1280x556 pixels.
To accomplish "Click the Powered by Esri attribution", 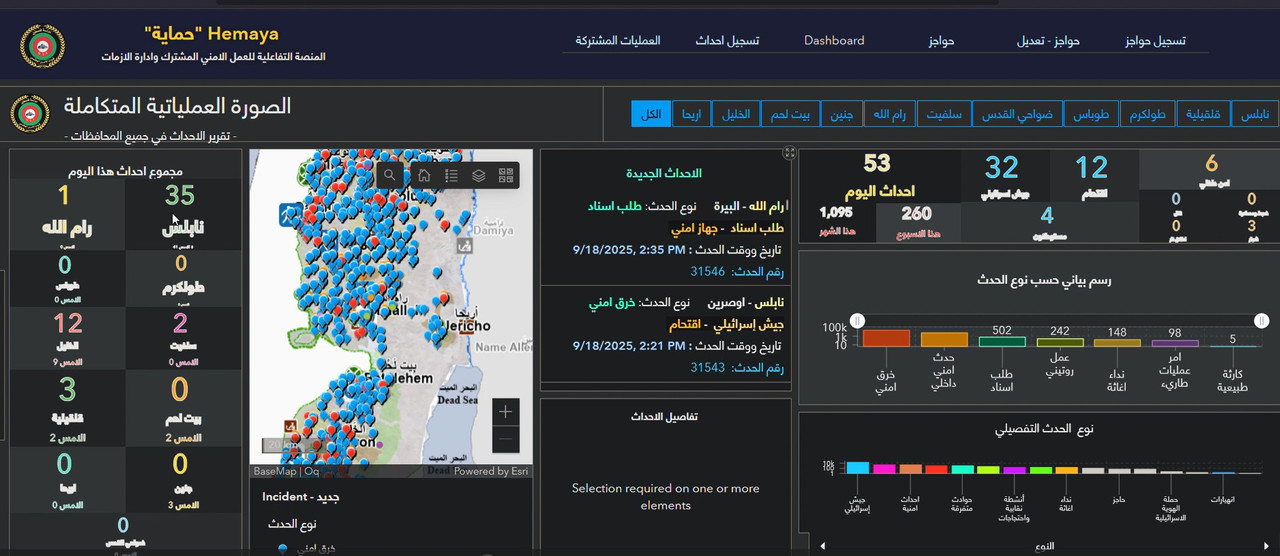I will tap(491, 471).
